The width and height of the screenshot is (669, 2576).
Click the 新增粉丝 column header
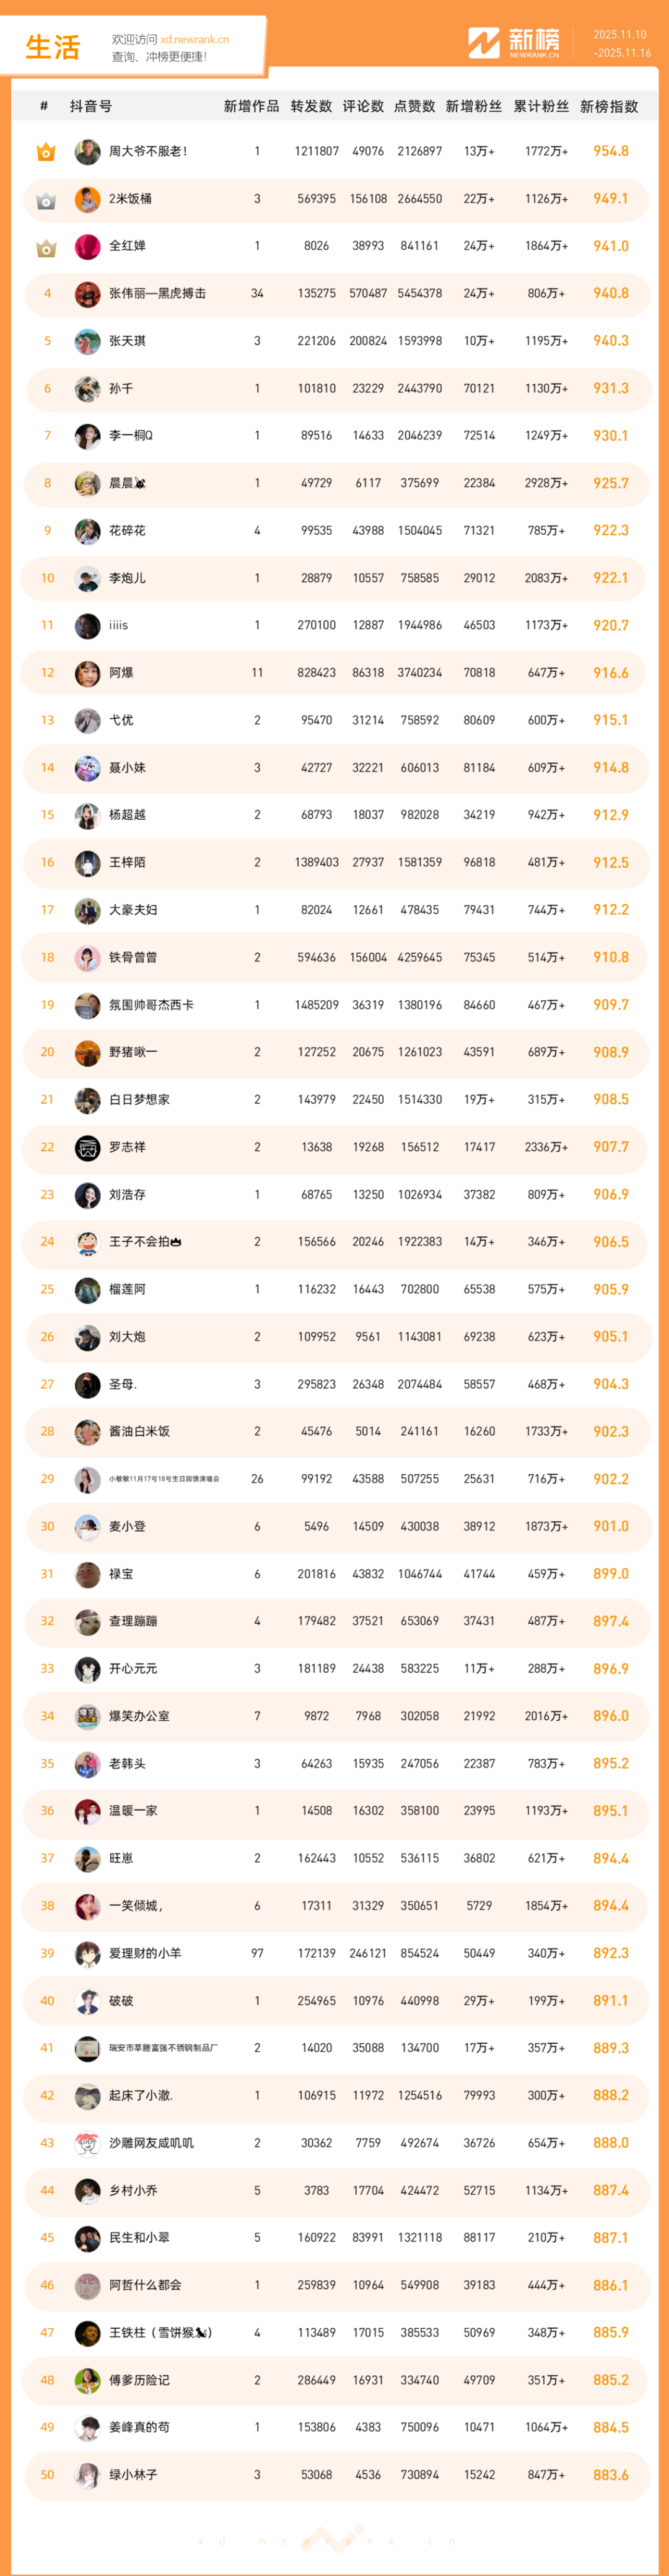tap(473, 106)
